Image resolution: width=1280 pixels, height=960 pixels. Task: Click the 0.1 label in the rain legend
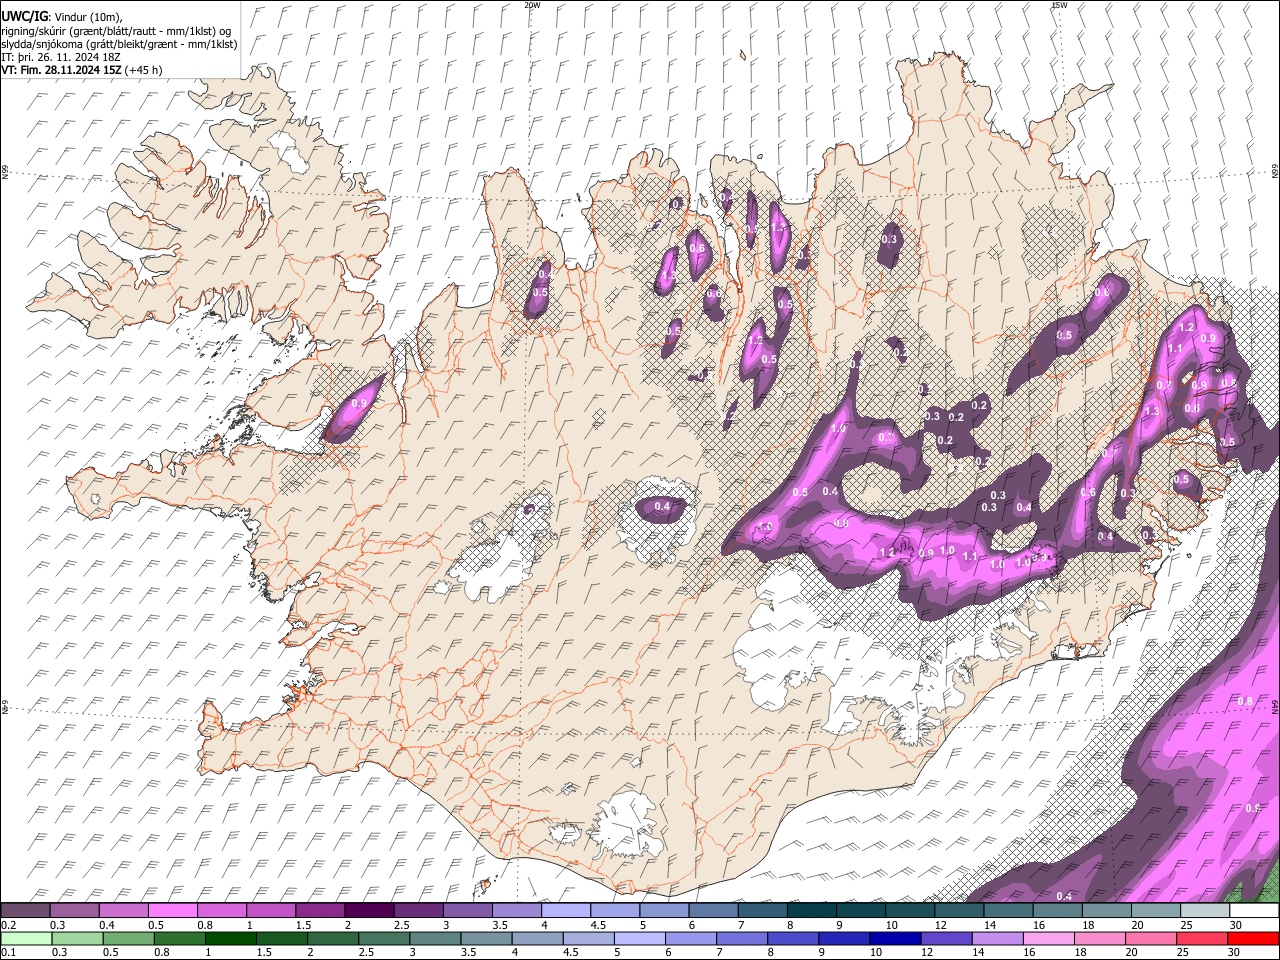[x=8, y=952]
